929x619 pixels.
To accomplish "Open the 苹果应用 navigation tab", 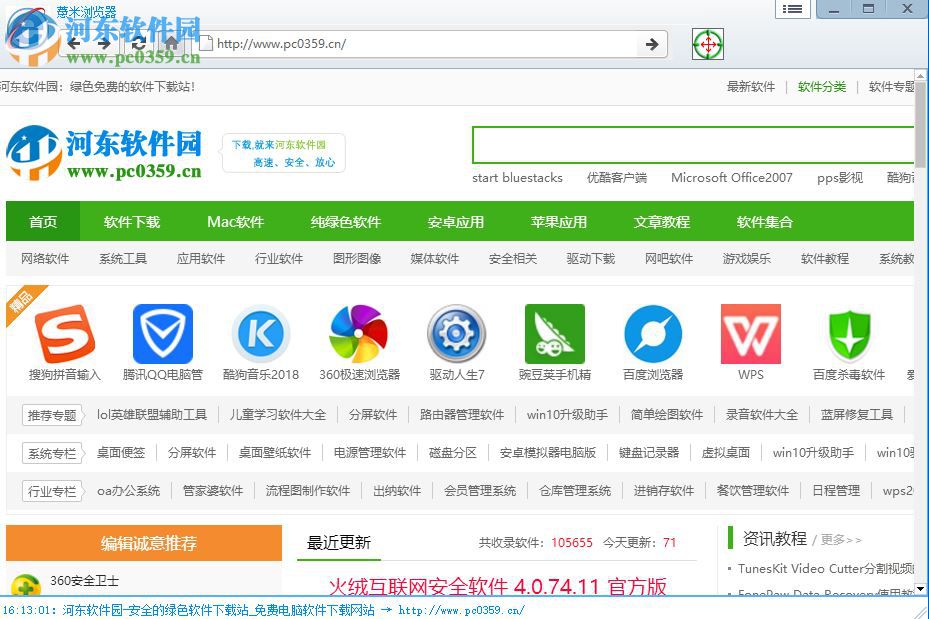I will point(559,222).
